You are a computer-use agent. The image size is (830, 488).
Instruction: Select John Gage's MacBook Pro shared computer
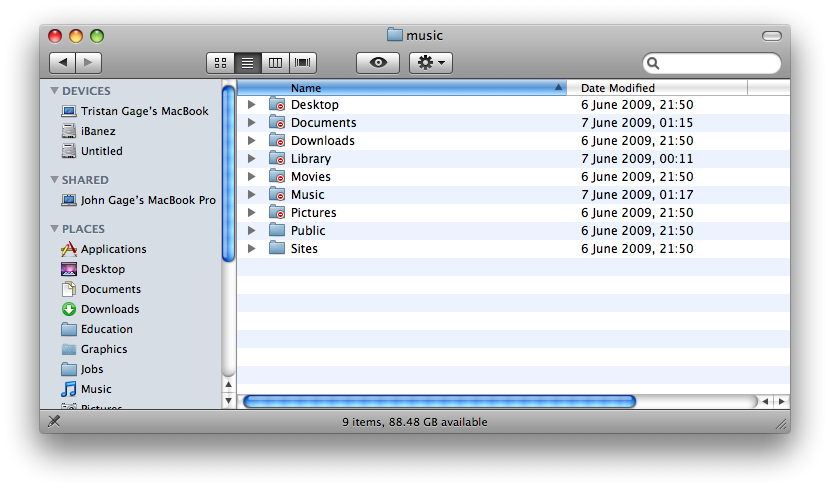(139, 200)
